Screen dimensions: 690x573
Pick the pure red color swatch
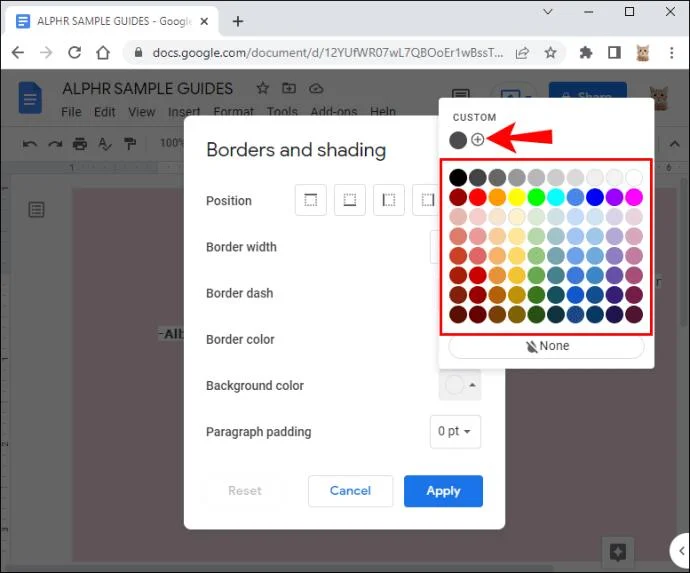point(477,197)
